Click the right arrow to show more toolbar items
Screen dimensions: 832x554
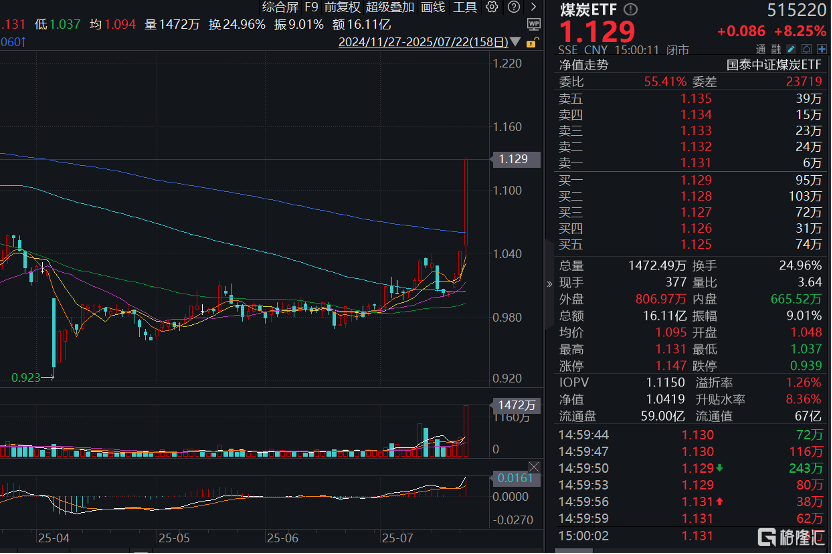(x=533, y=7)
